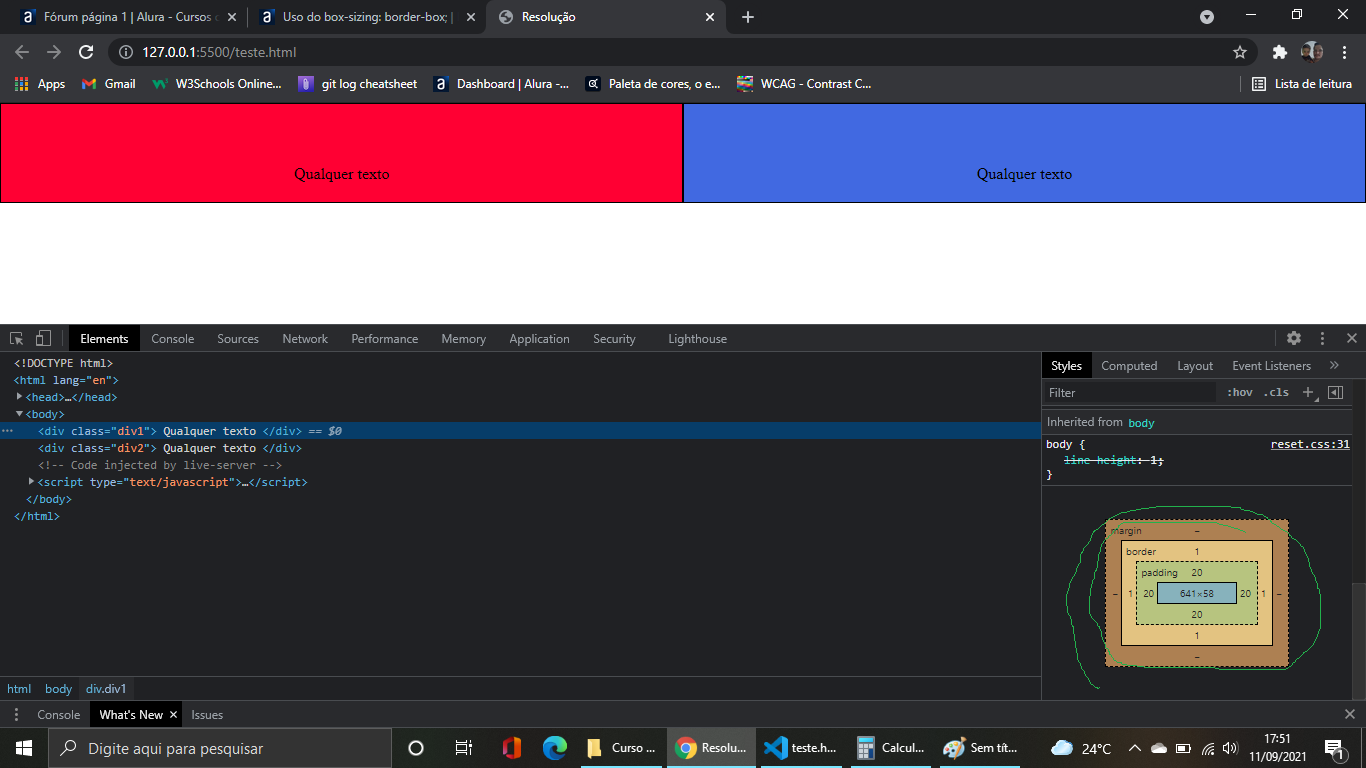Click the Windows search box
1366x768 pixels.
tap(220, 748)
